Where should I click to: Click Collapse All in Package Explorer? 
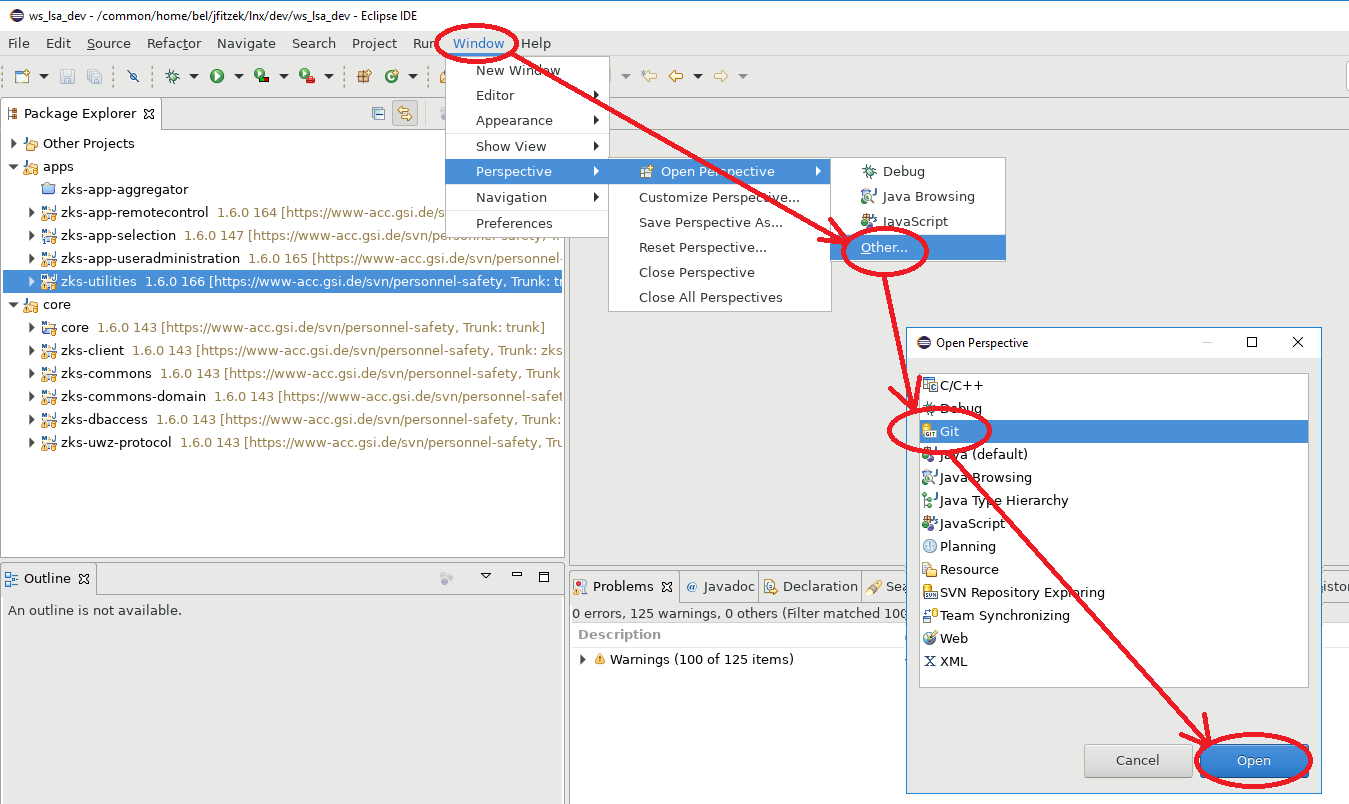378,114
